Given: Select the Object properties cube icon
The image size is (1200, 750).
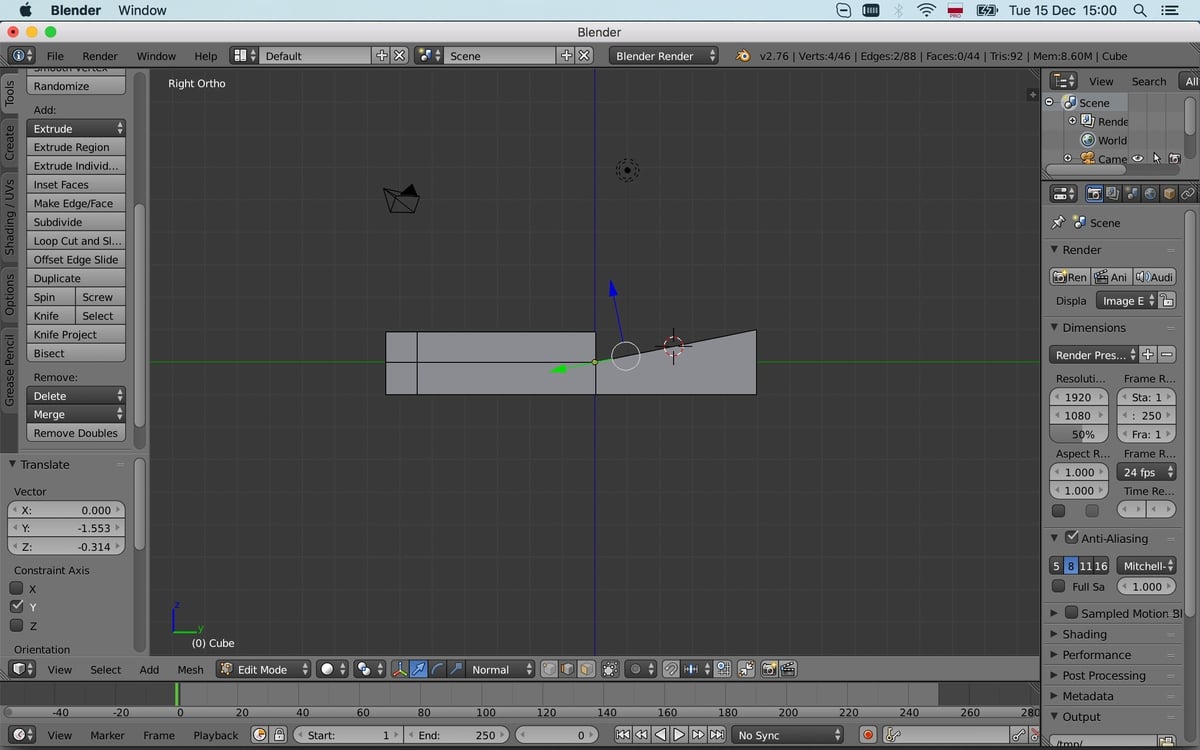Looking at the screenshot, I should (x=1168, y=193).
